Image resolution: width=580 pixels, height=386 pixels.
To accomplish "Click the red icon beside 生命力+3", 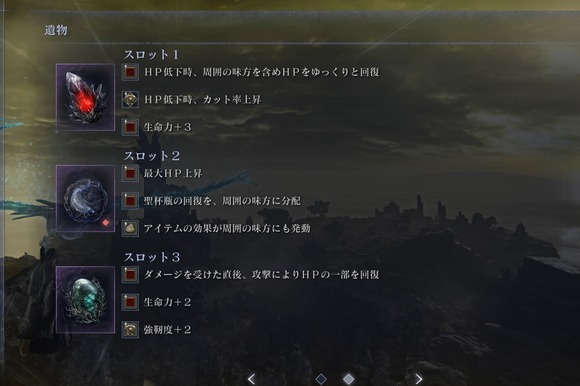I will (x=130, y=127).
